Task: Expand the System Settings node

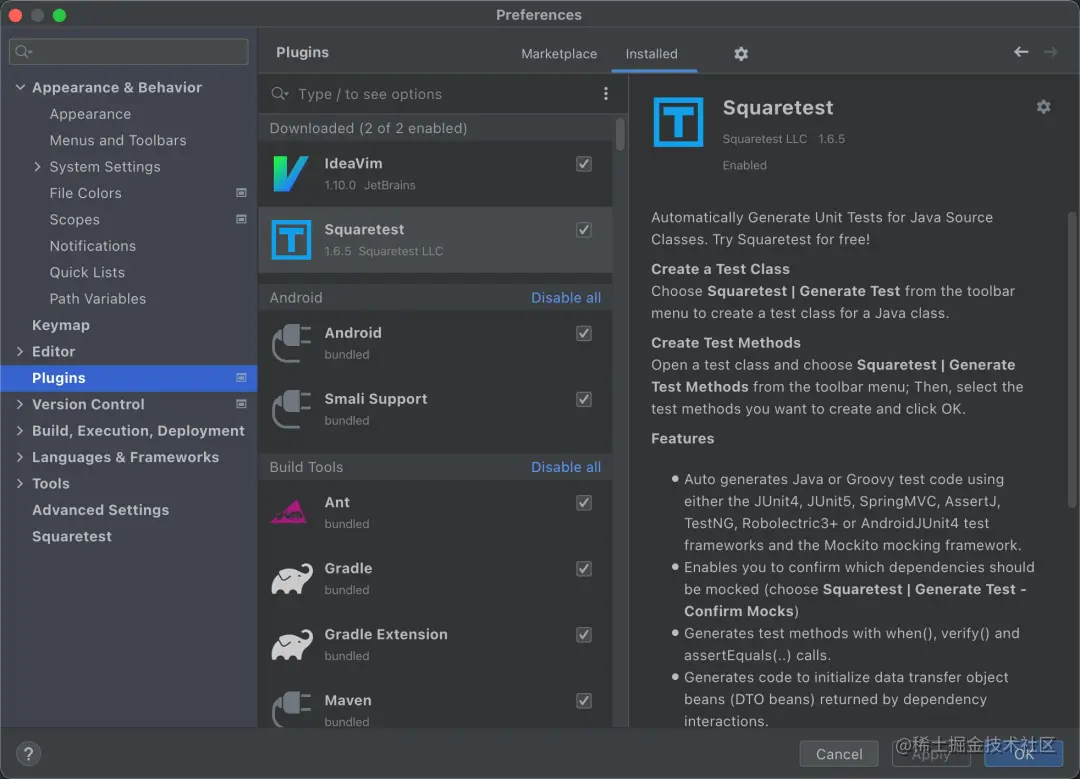Action: (x=37, y=167)
